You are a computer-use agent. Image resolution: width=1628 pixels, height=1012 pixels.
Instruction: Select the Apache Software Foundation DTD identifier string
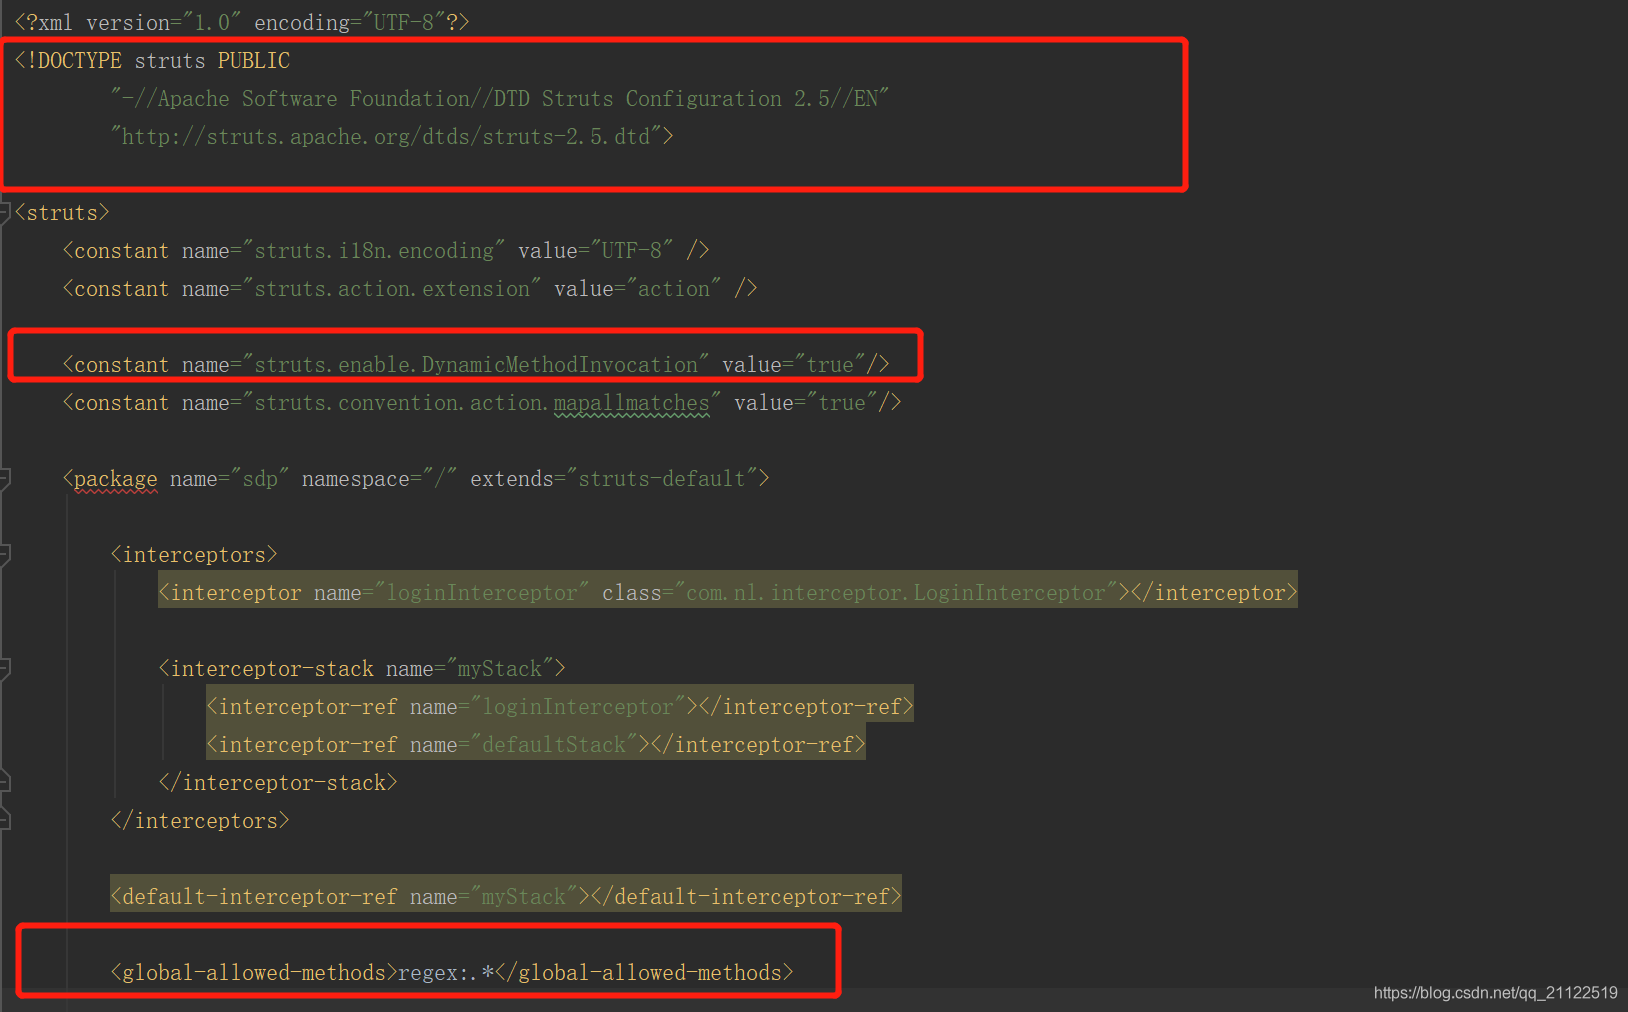click(x=499, y=98)
